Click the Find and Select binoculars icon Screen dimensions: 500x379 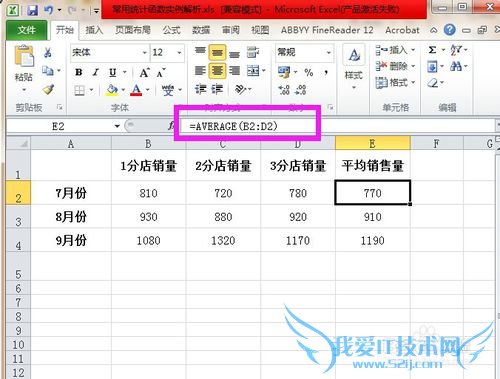coord(456,66)
